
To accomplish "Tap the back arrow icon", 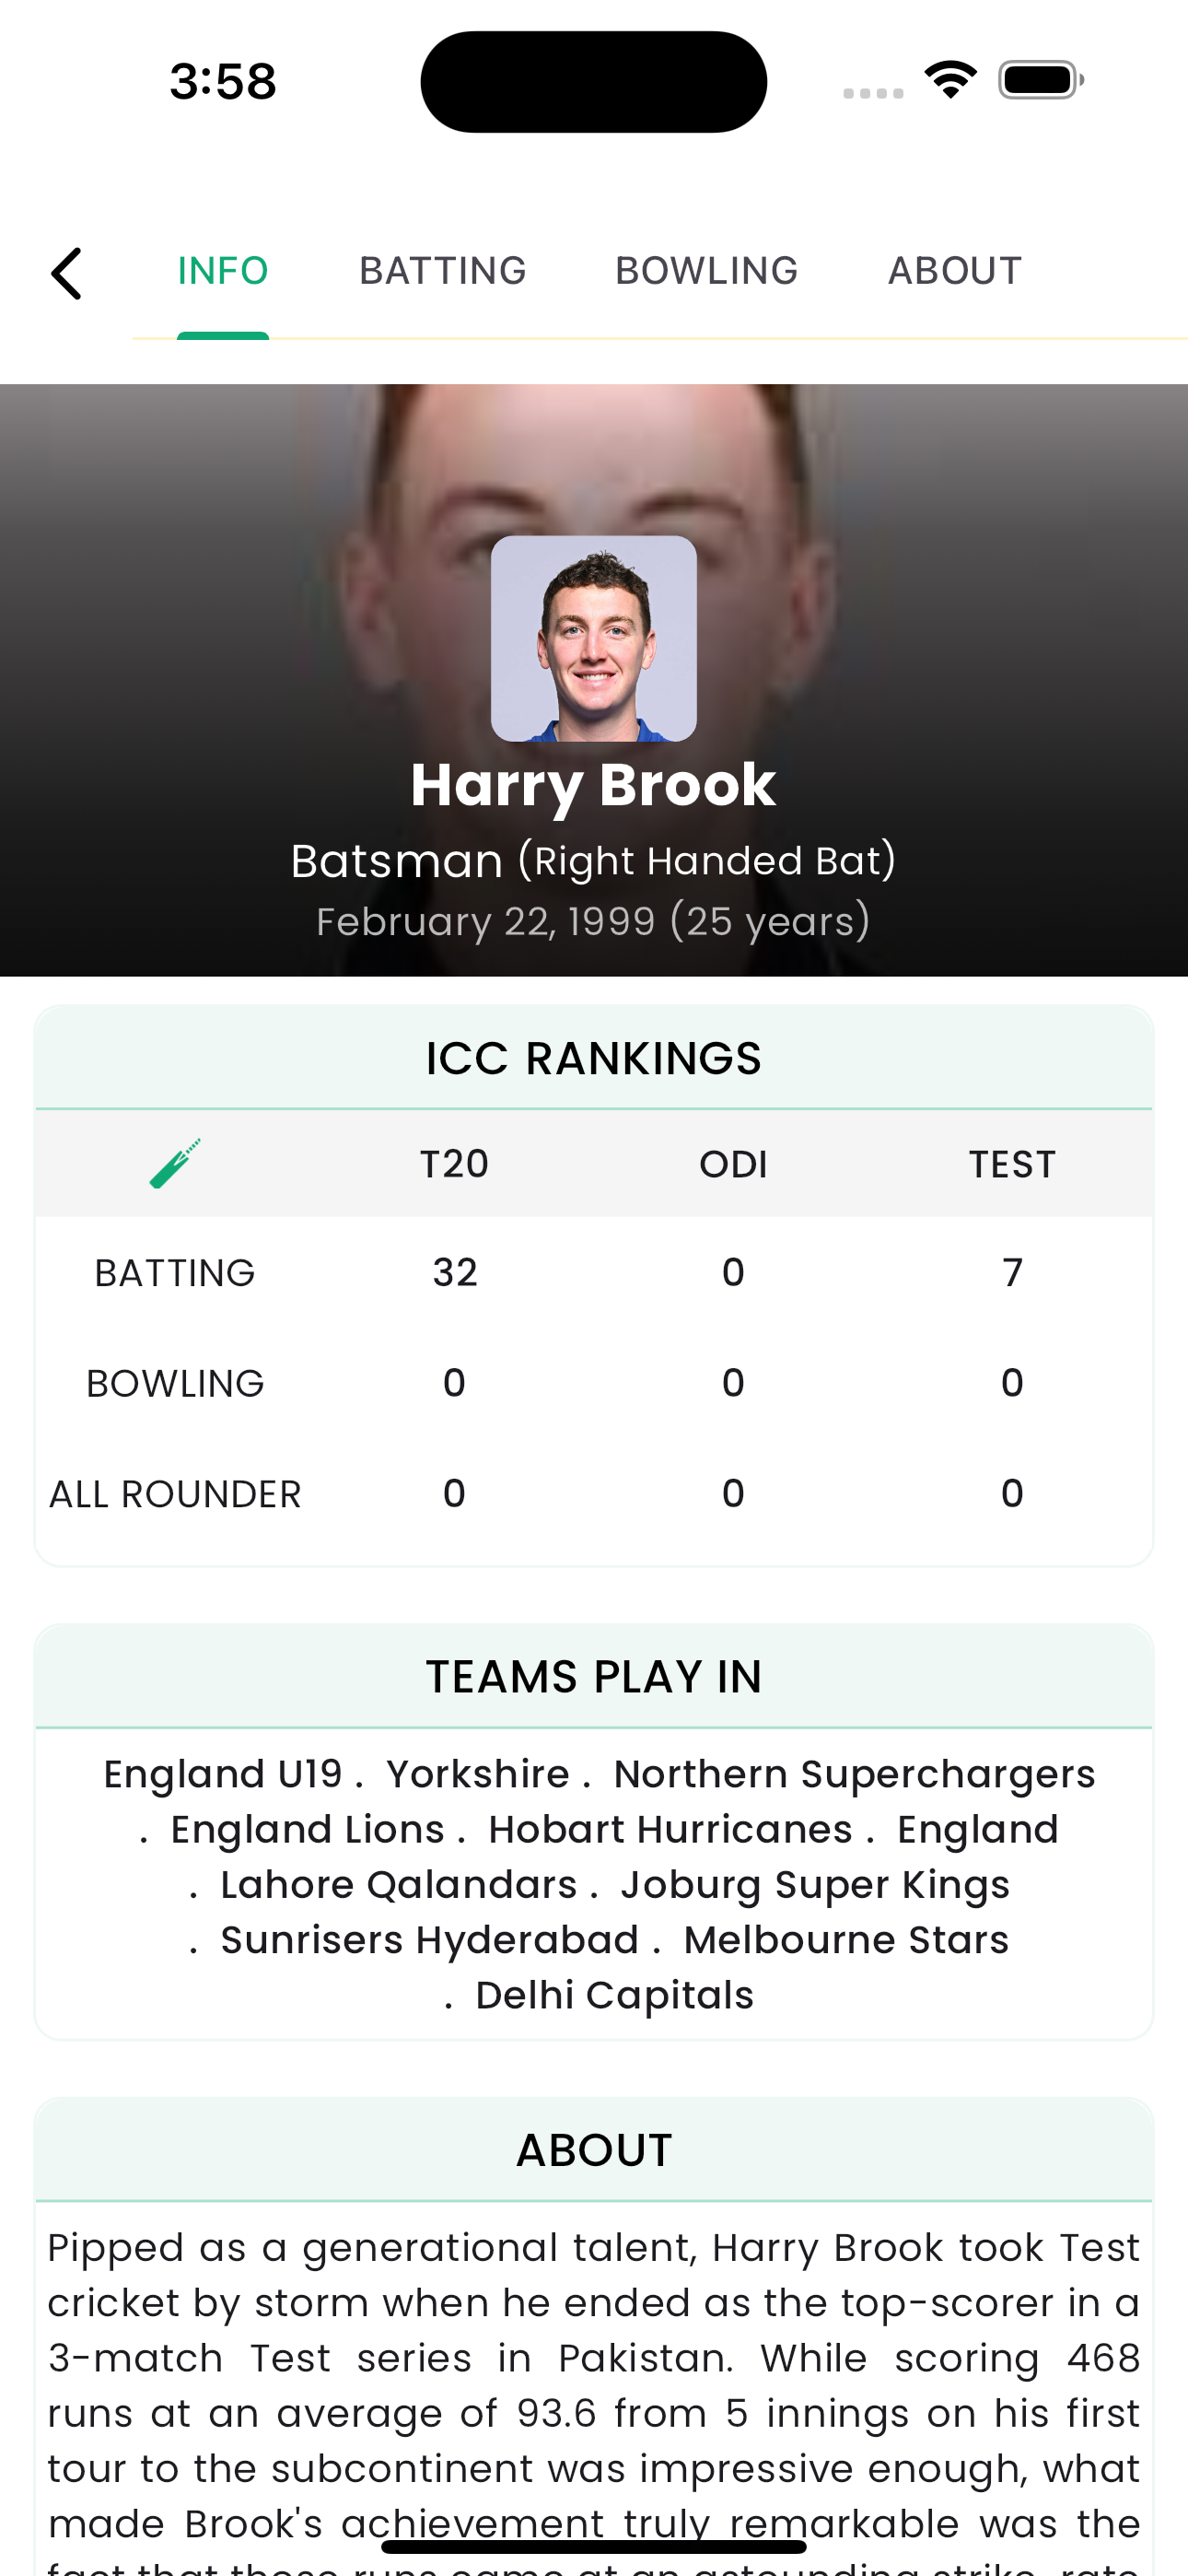I will coord(67,273).
